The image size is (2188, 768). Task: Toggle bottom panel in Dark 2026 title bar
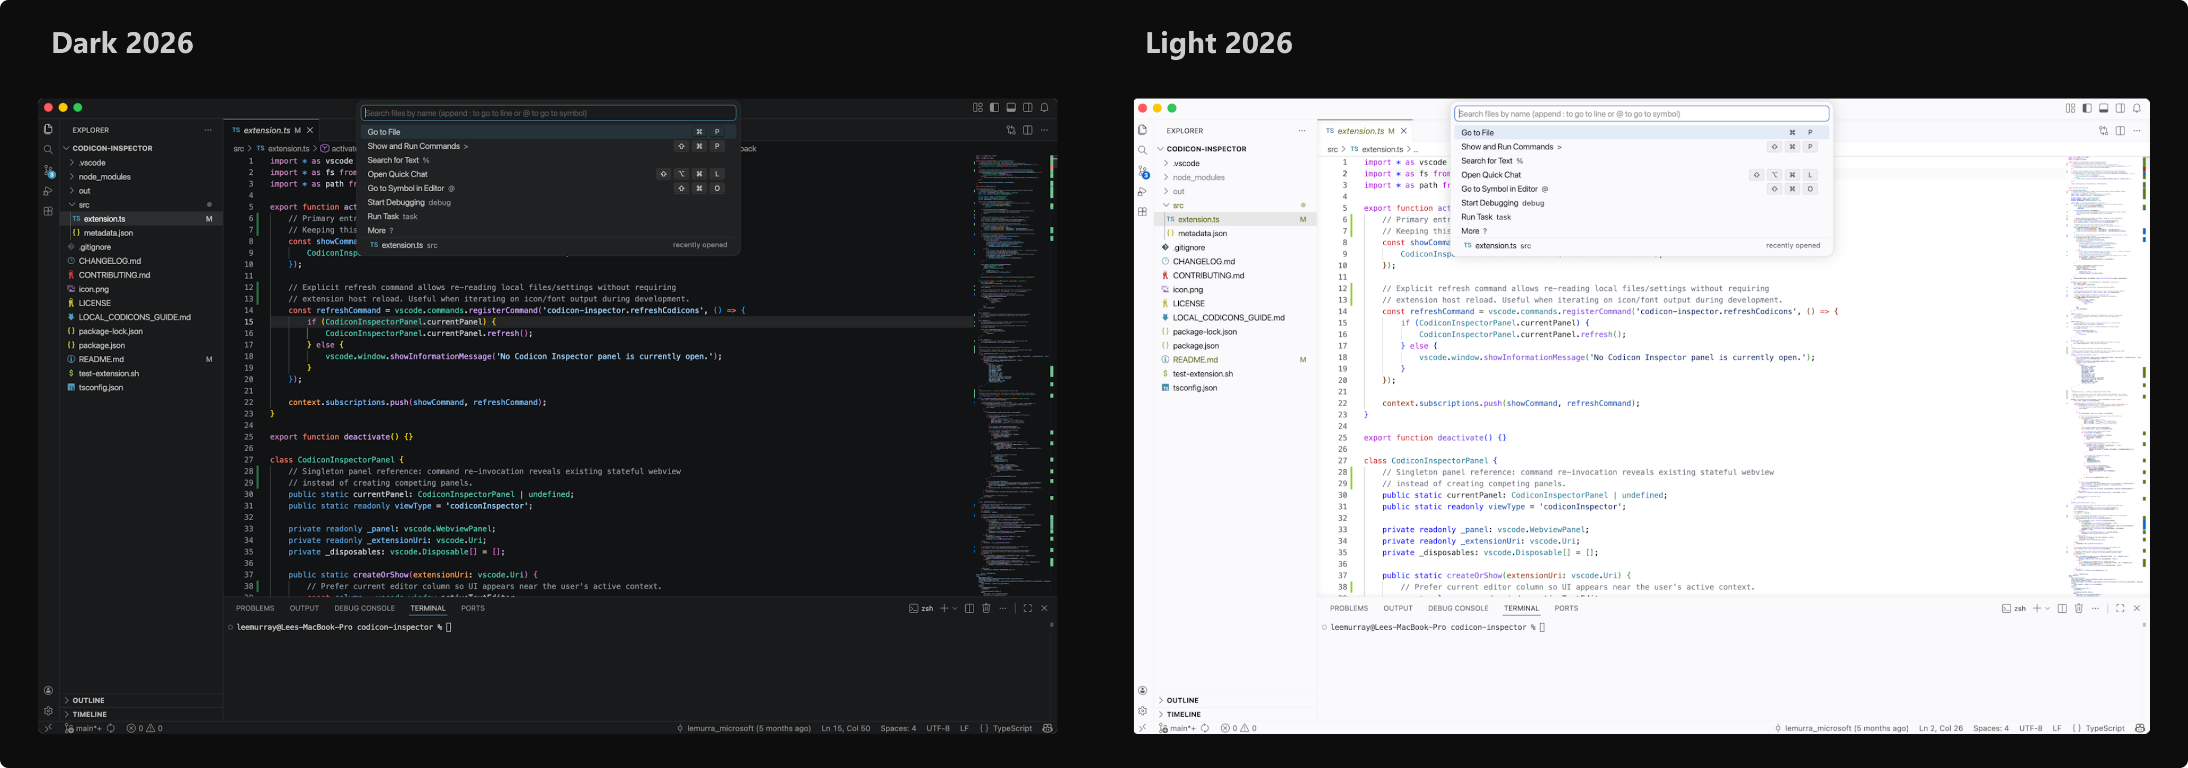1011,108
